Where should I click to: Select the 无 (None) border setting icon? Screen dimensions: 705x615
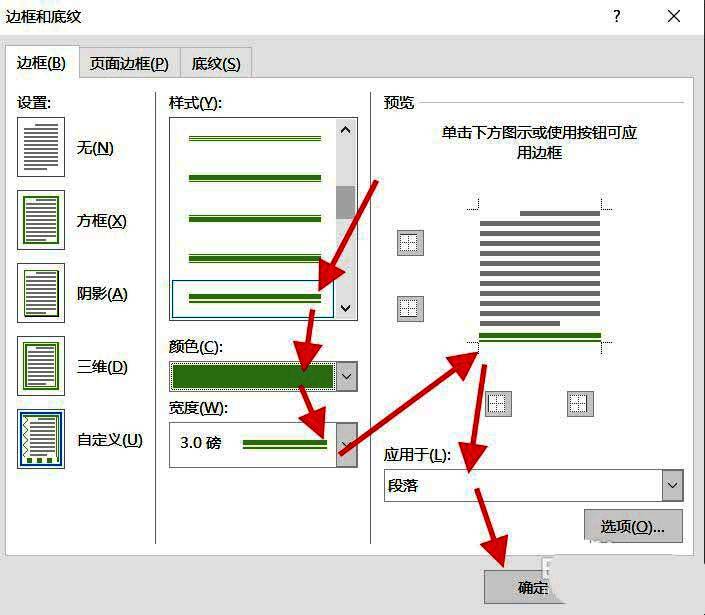coord(41,147)
